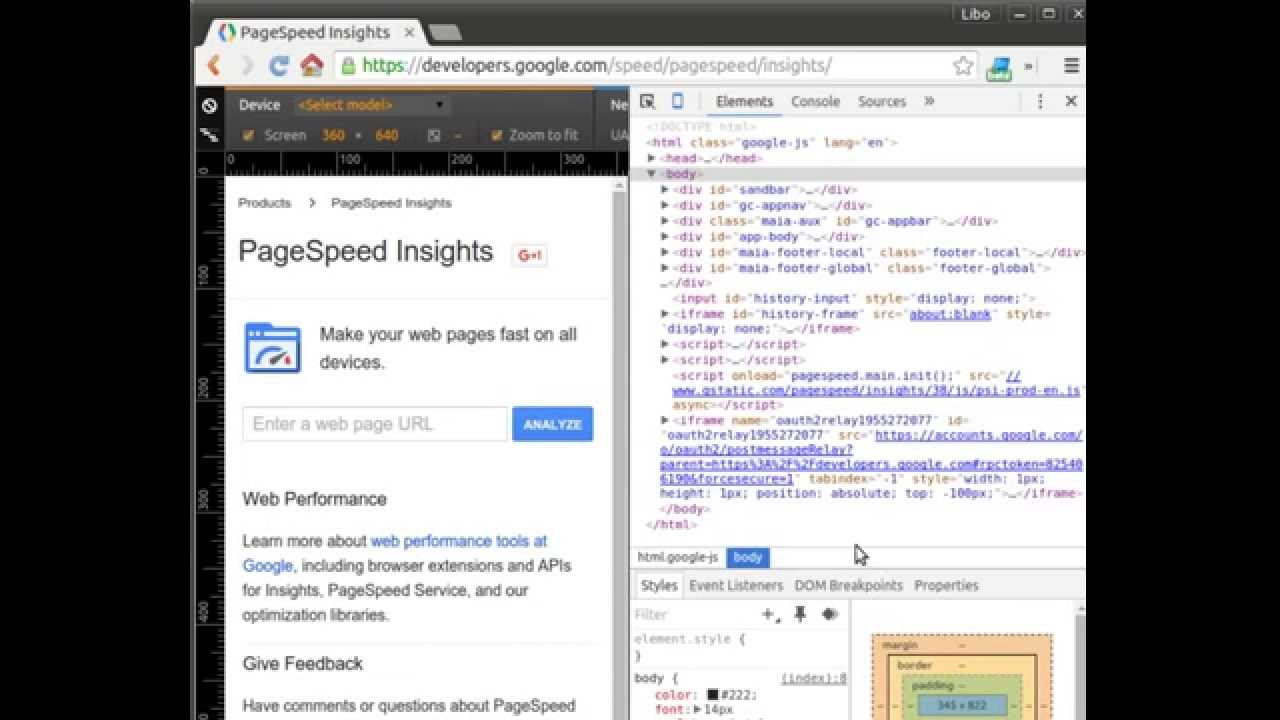1280x720 pixels.
Task: Reset all device emulation overrides
Action: click(x=209, y=105)
